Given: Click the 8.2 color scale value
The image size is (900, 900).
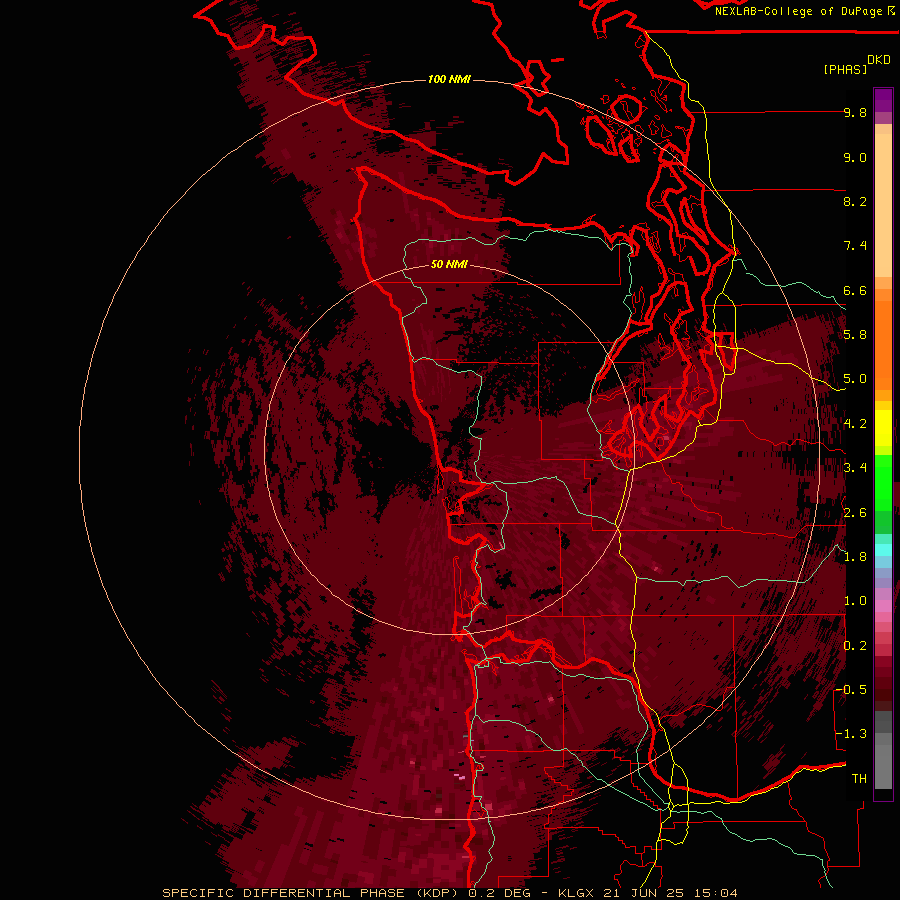Looking at the screenshot, I should (855, 201).
